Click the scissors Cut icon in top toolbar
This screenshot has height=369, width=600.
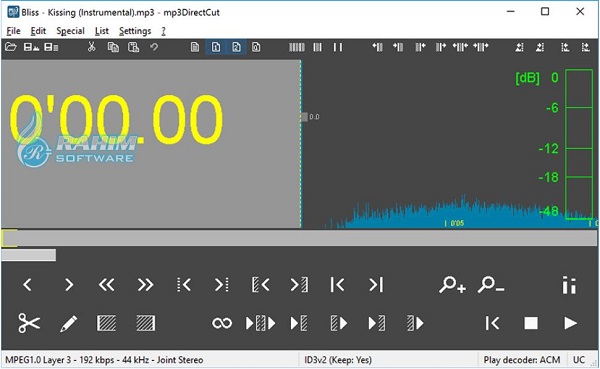(x=91, y=47)
